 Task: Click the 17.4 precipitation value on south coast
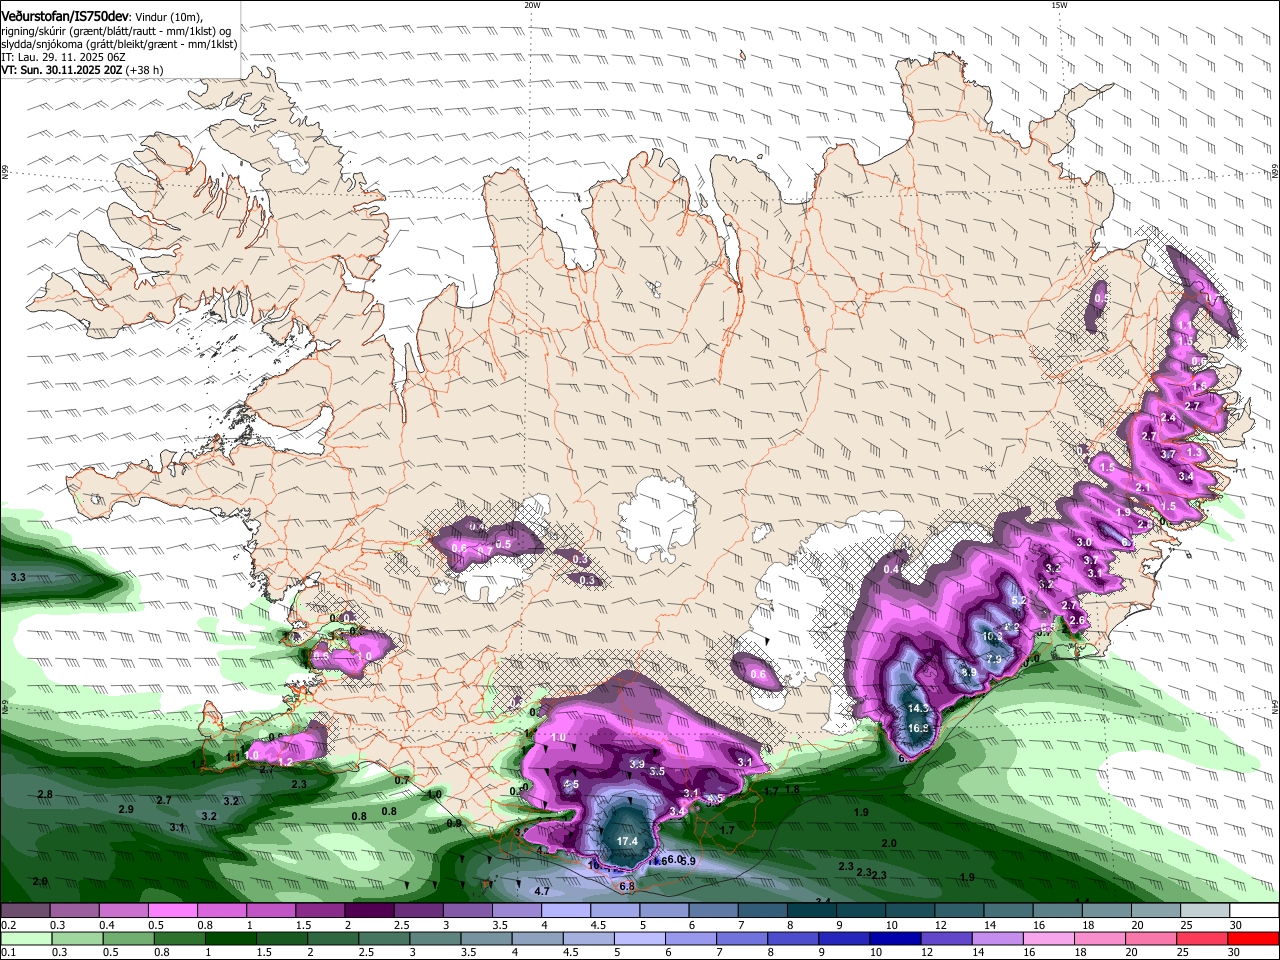click(627, 841)
